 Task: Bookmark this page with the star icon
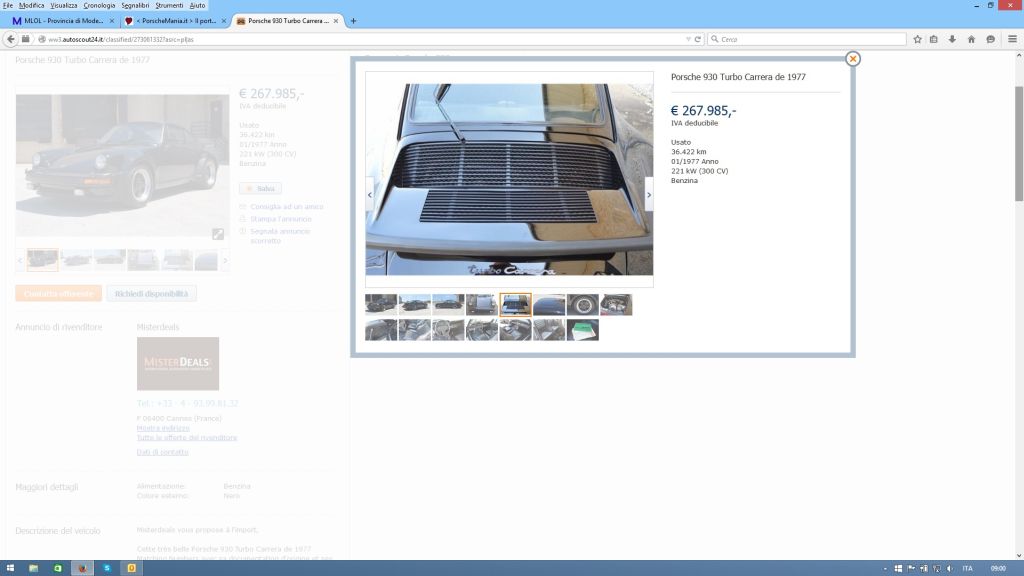coord(917,39)
